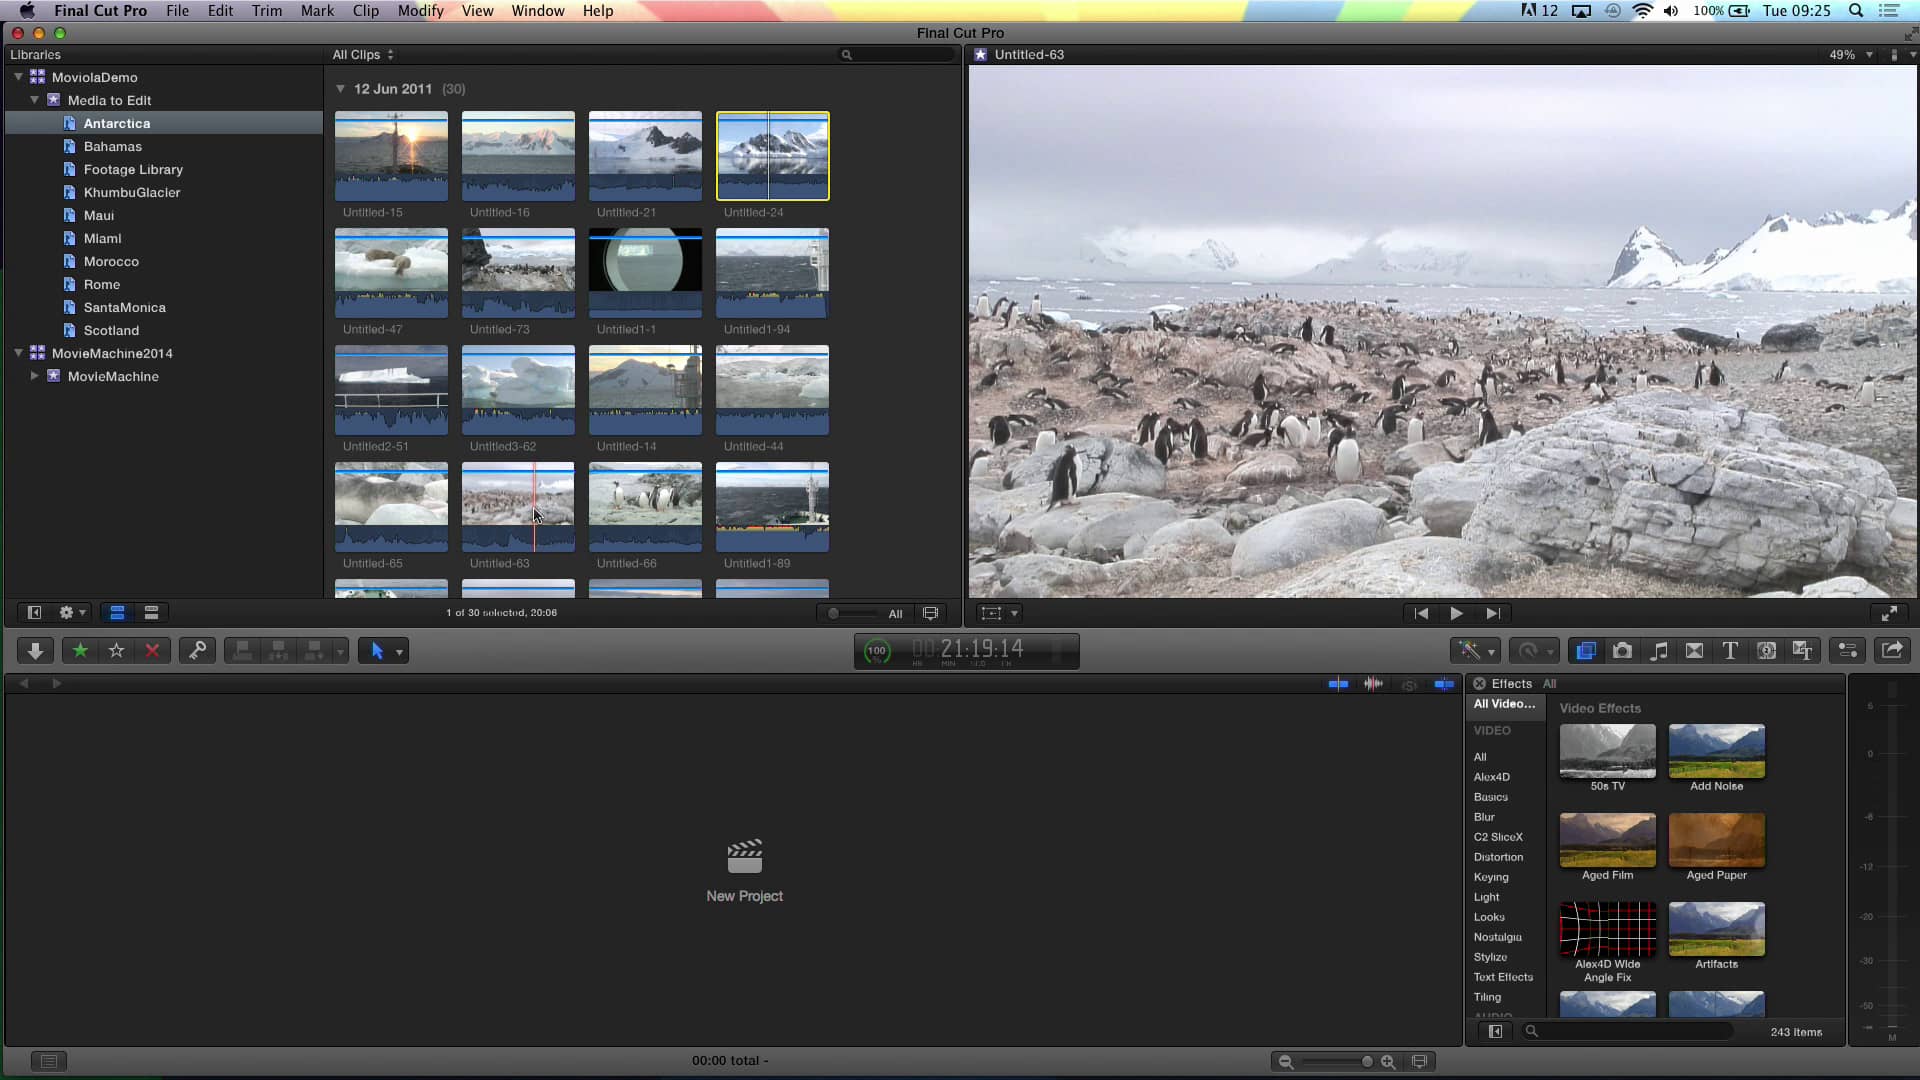Click the Media Import down-arrow icon

[x=35, y=650]
